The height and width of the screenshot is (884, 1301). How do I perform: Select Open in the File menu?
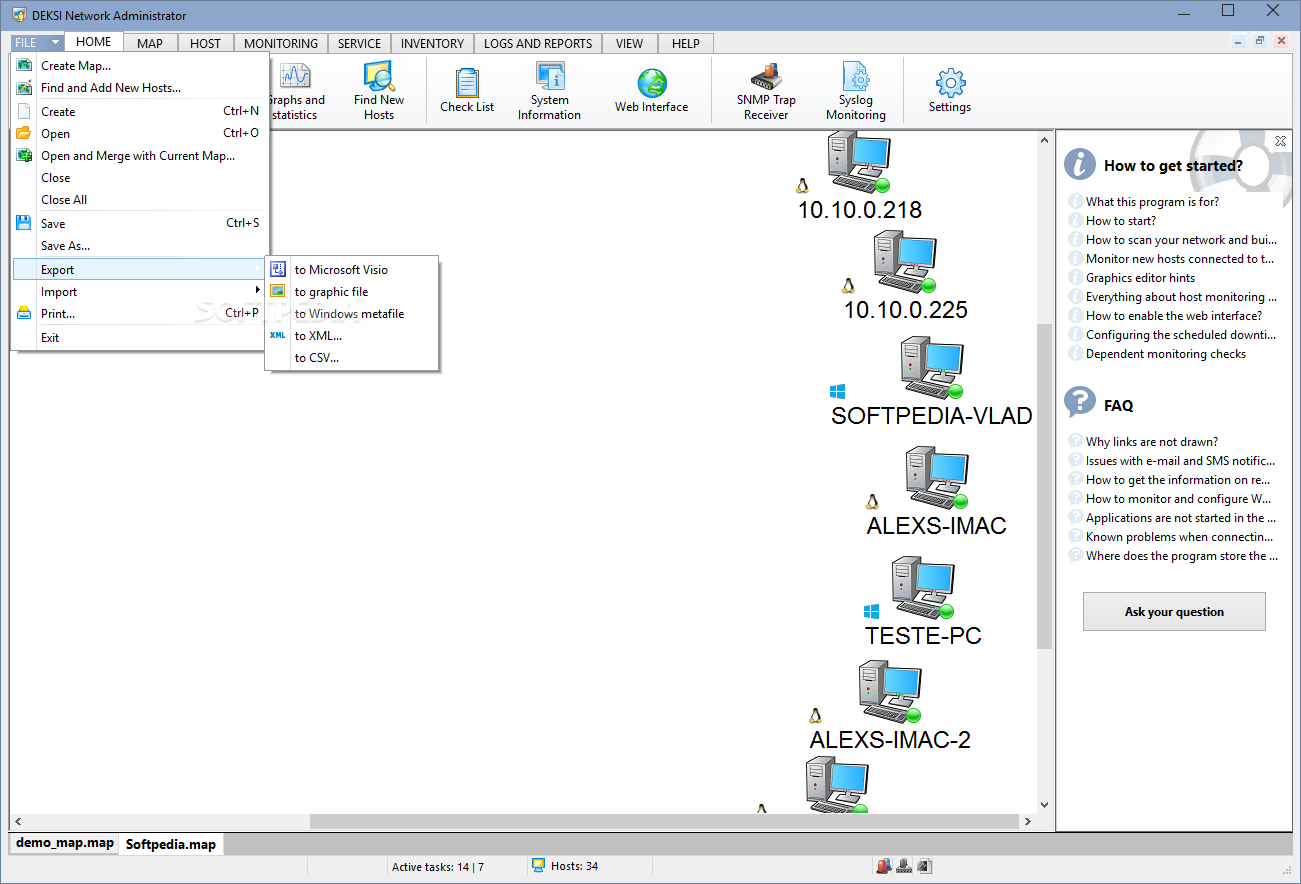click(139, 134)
